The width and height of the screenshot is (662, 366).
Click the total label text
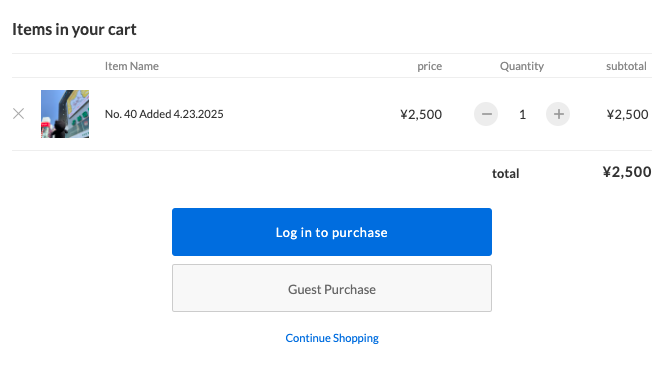pyautogui.click(x=505, y=174)
